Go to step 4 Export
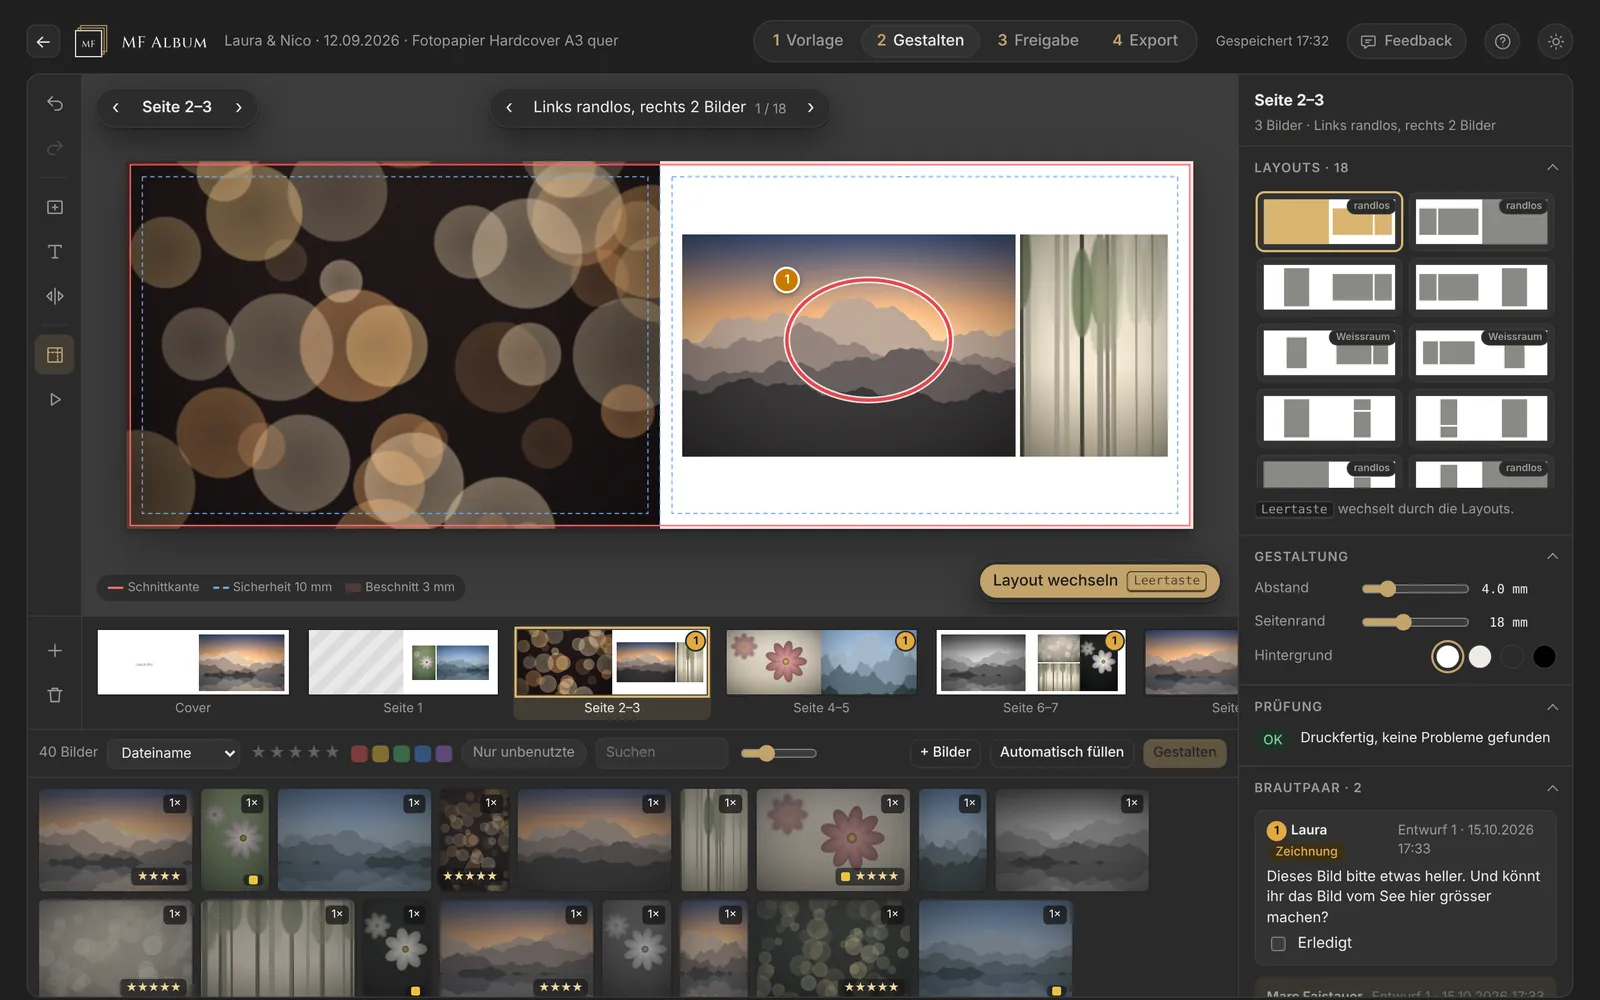Image resolution: width=1600 pixels, height=1000 pixels. 1145,41
